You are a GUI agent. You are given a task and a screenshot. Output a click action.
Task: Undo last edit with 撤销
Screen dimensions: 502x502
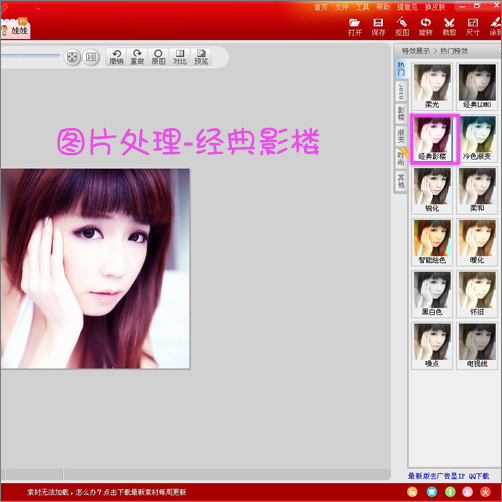[x=116, y=57]
